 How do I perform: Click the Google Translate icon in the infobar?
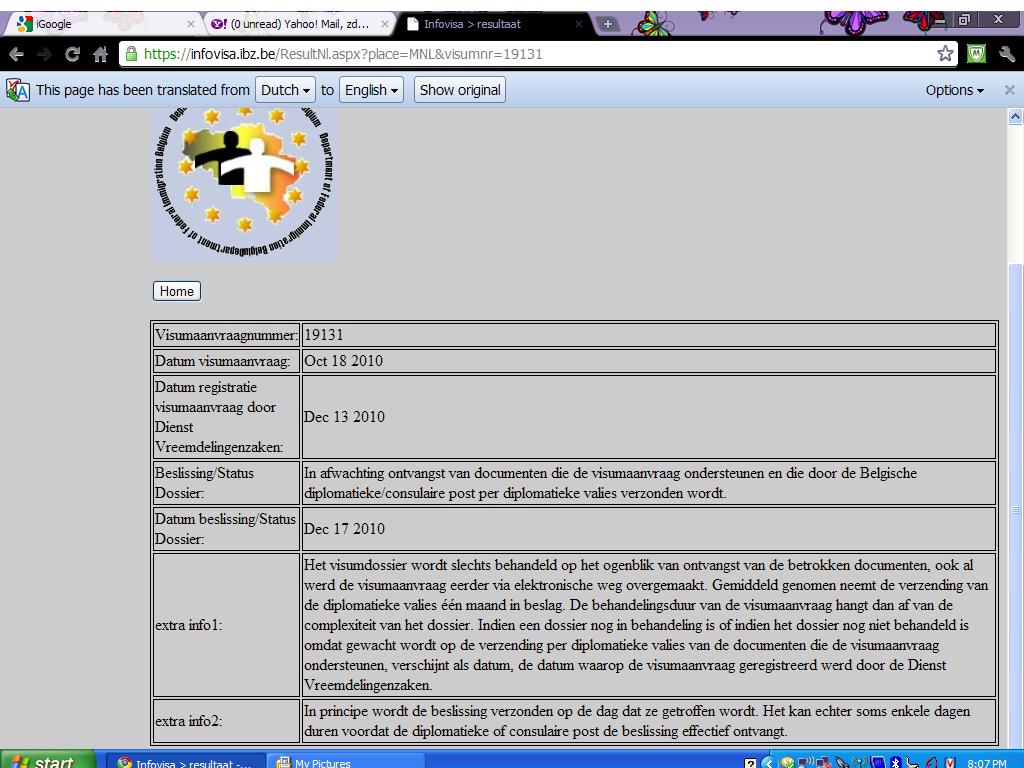[16, 90]
